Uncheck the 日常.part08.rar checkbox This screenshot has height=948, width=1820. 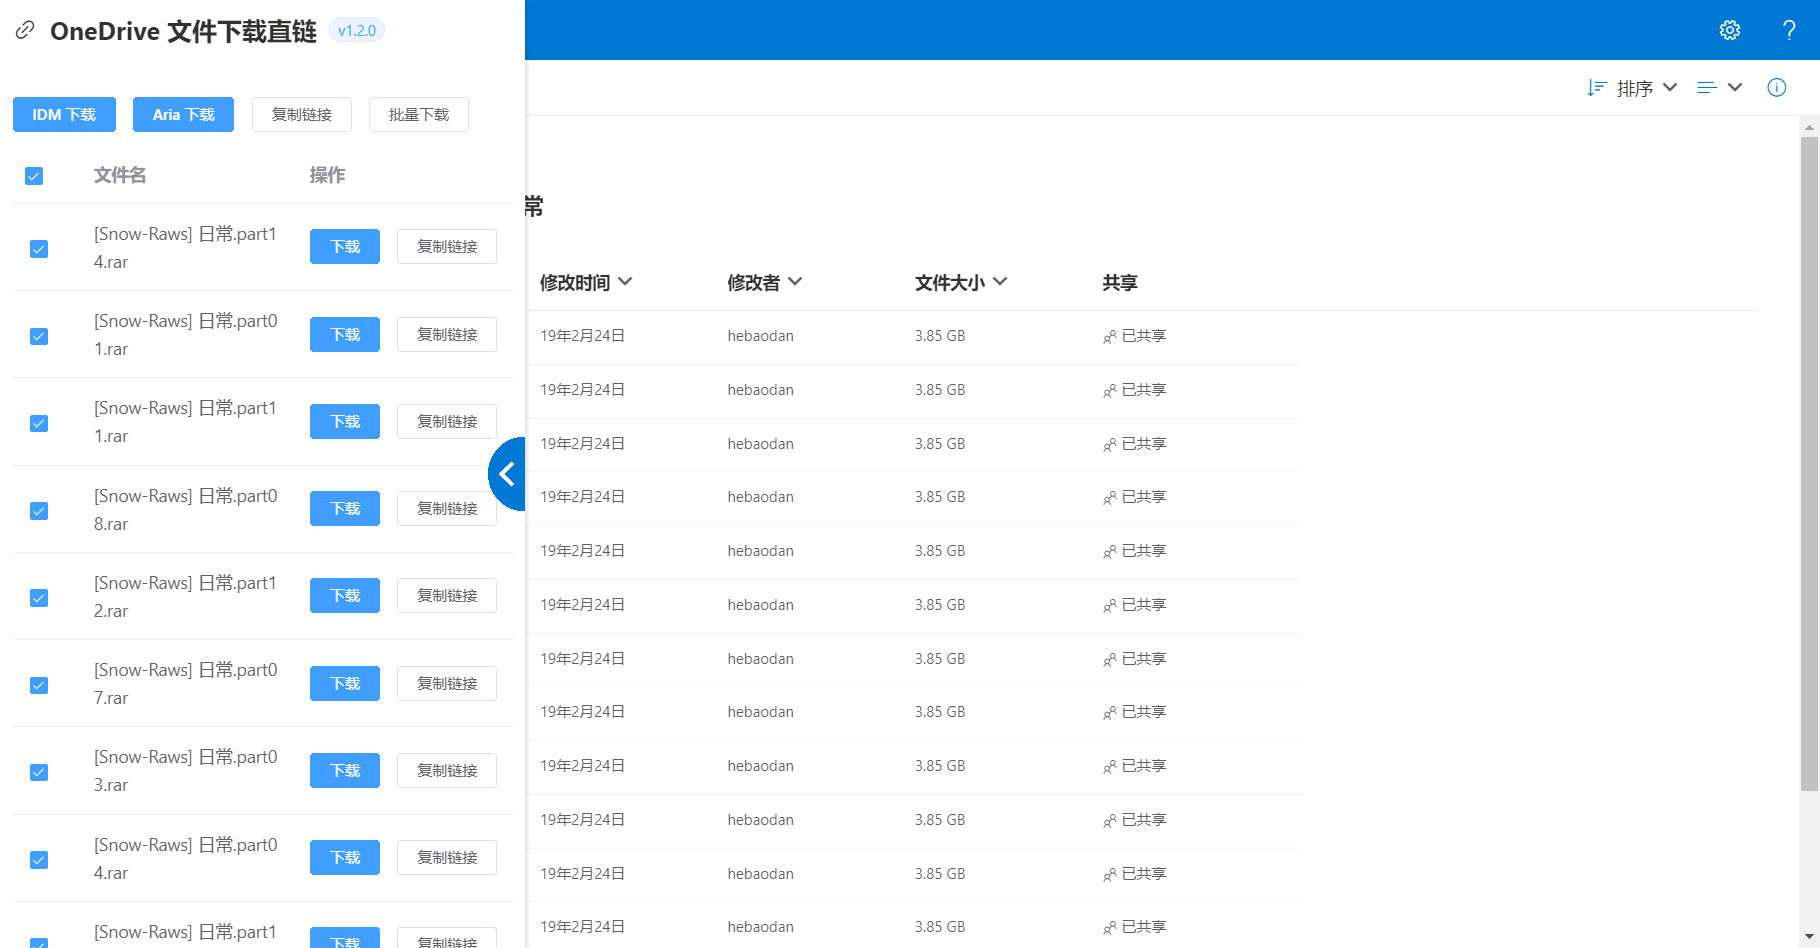pos(39,511)
